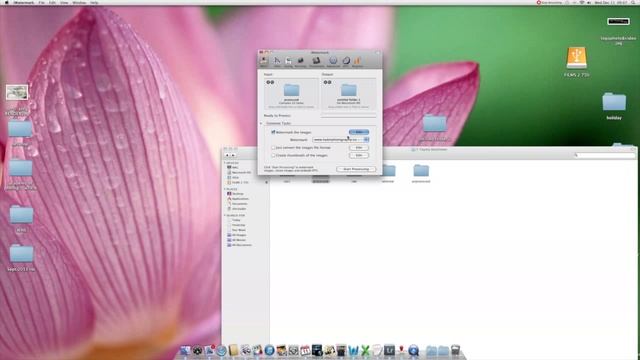Viewport: 640px width, 360px height.
Task: Open the Watermark selection dropdown
Action: [x=341, y=140]
